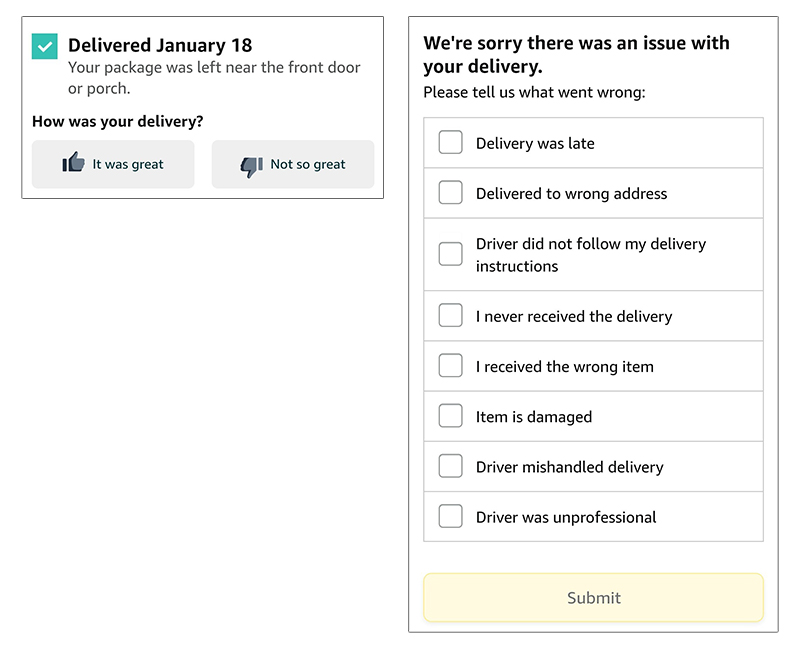The image size is (800, 649).
Task: Enable "Driver did not follow my delivery instructions"
Action: 451,254
